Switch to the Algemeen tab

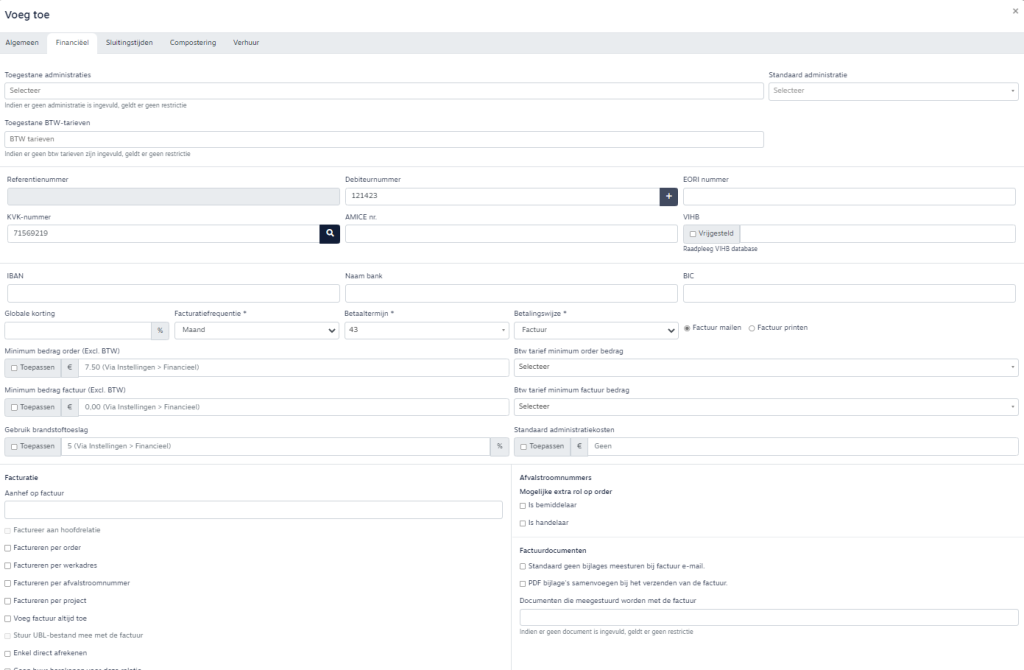click(x=22, y=42)
